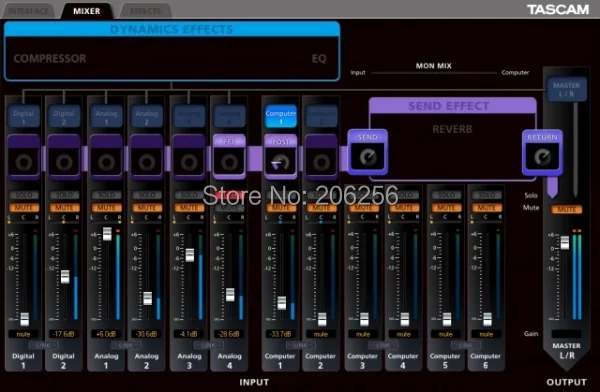Link Computer 3 and Computer 4 channels
600x392 pixels.
pos(383,345)
